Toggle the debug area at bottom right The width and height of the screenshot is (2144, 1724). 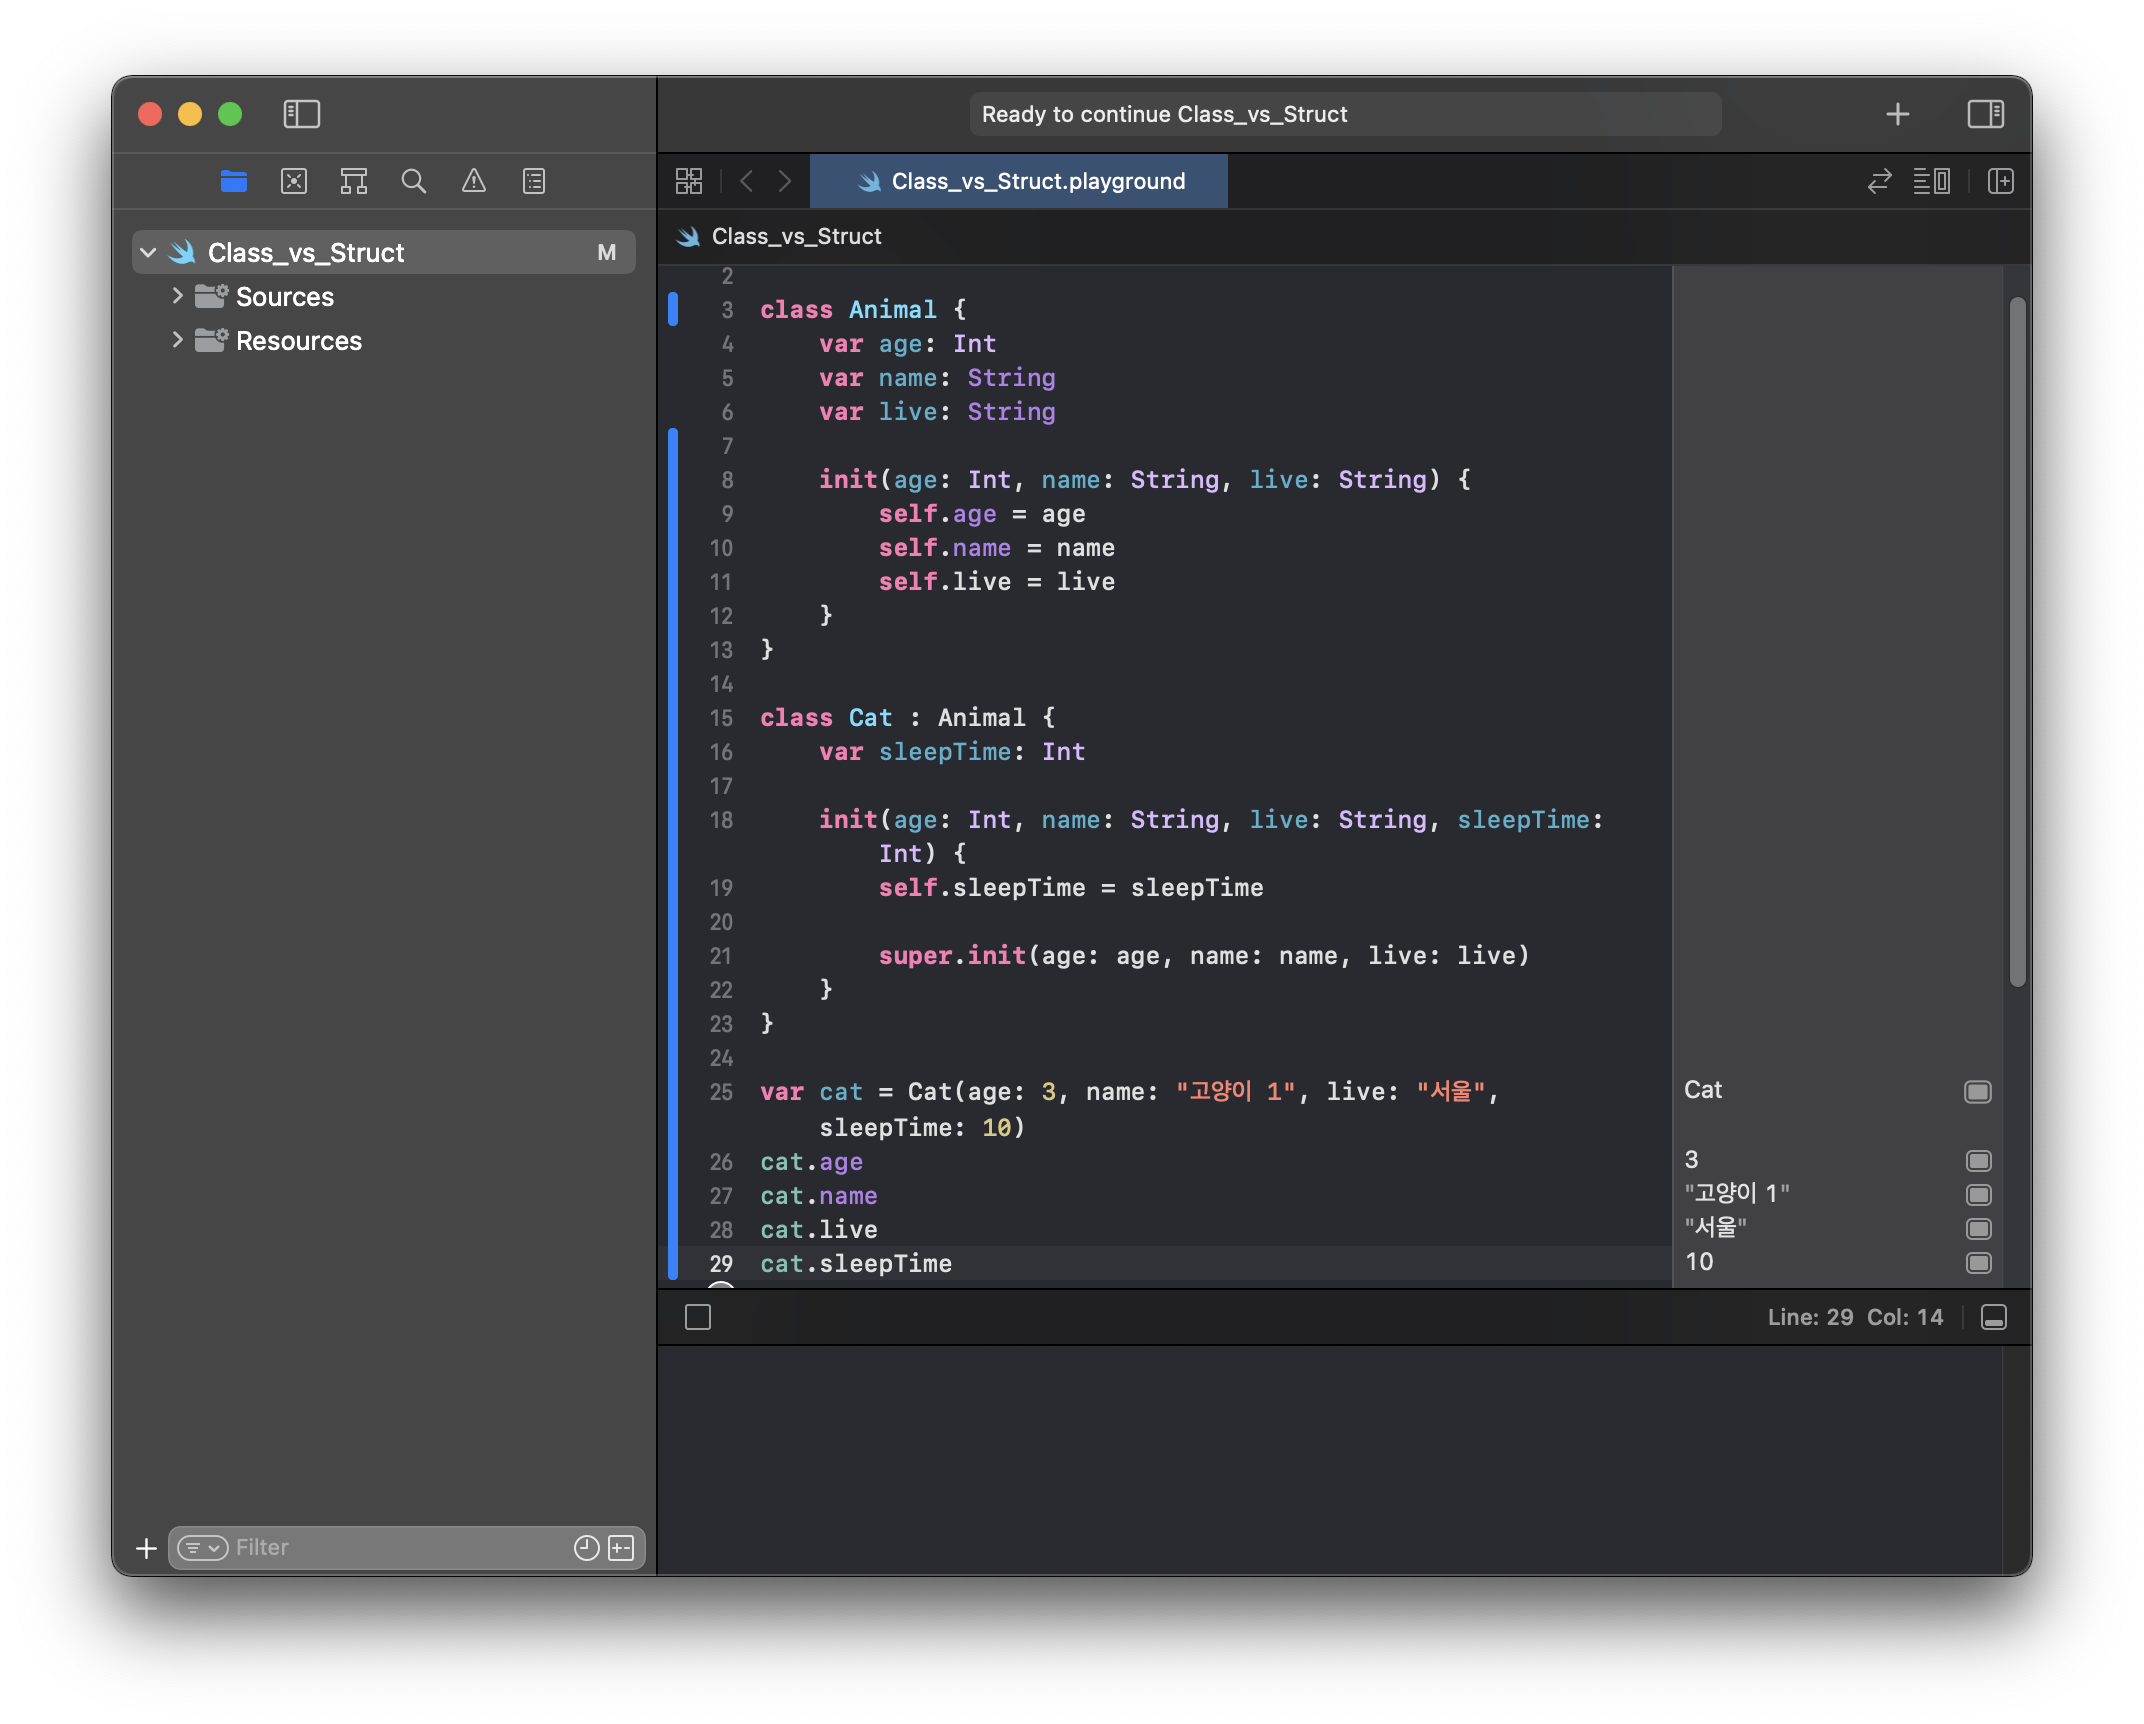click(1993, 1318)
